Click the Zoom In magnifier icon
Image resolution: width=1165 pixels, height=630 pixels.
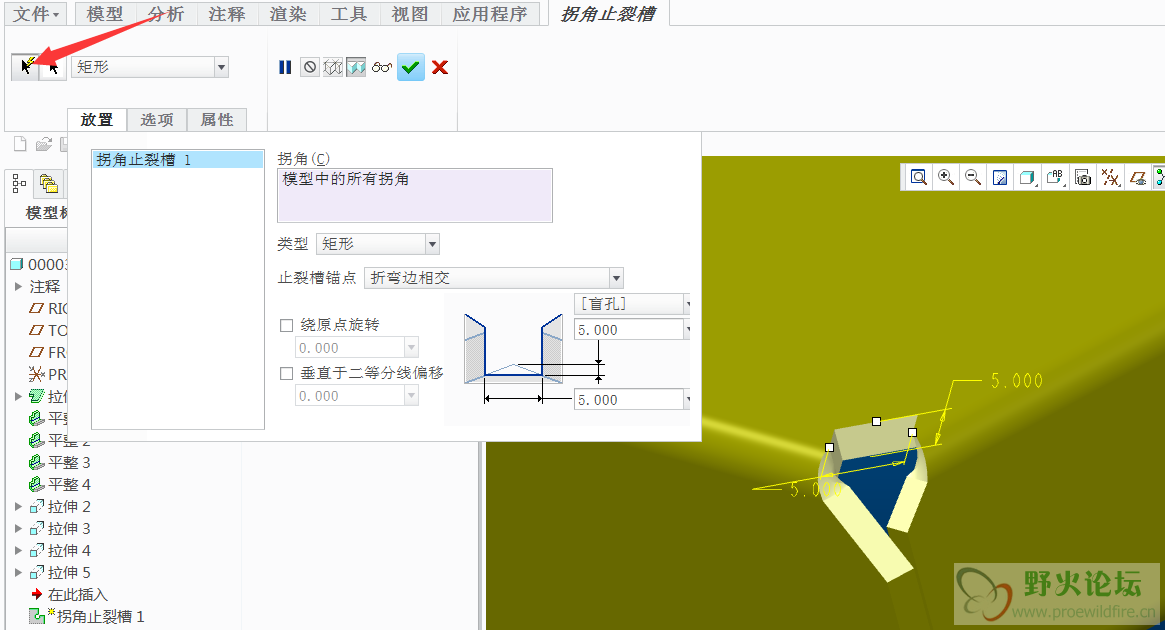[946, 178]
